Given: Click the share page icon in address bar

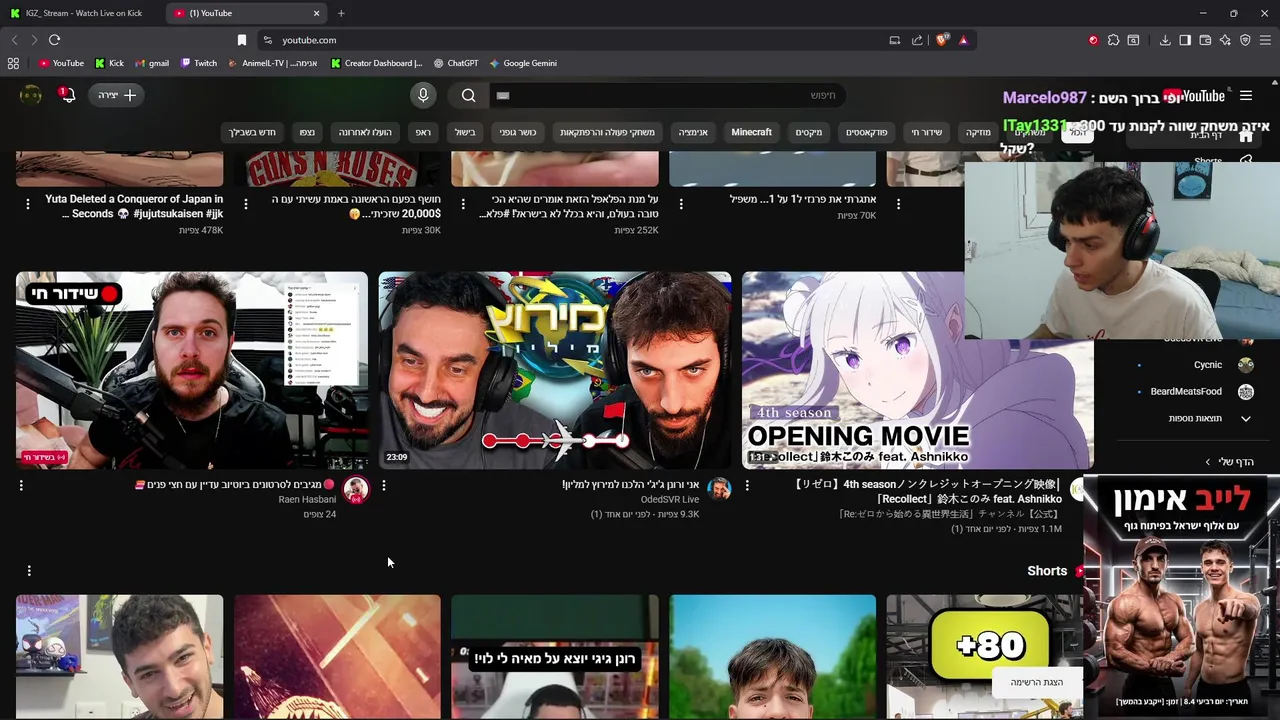Looking at the screenshot, I should click(x=917, y=40).
